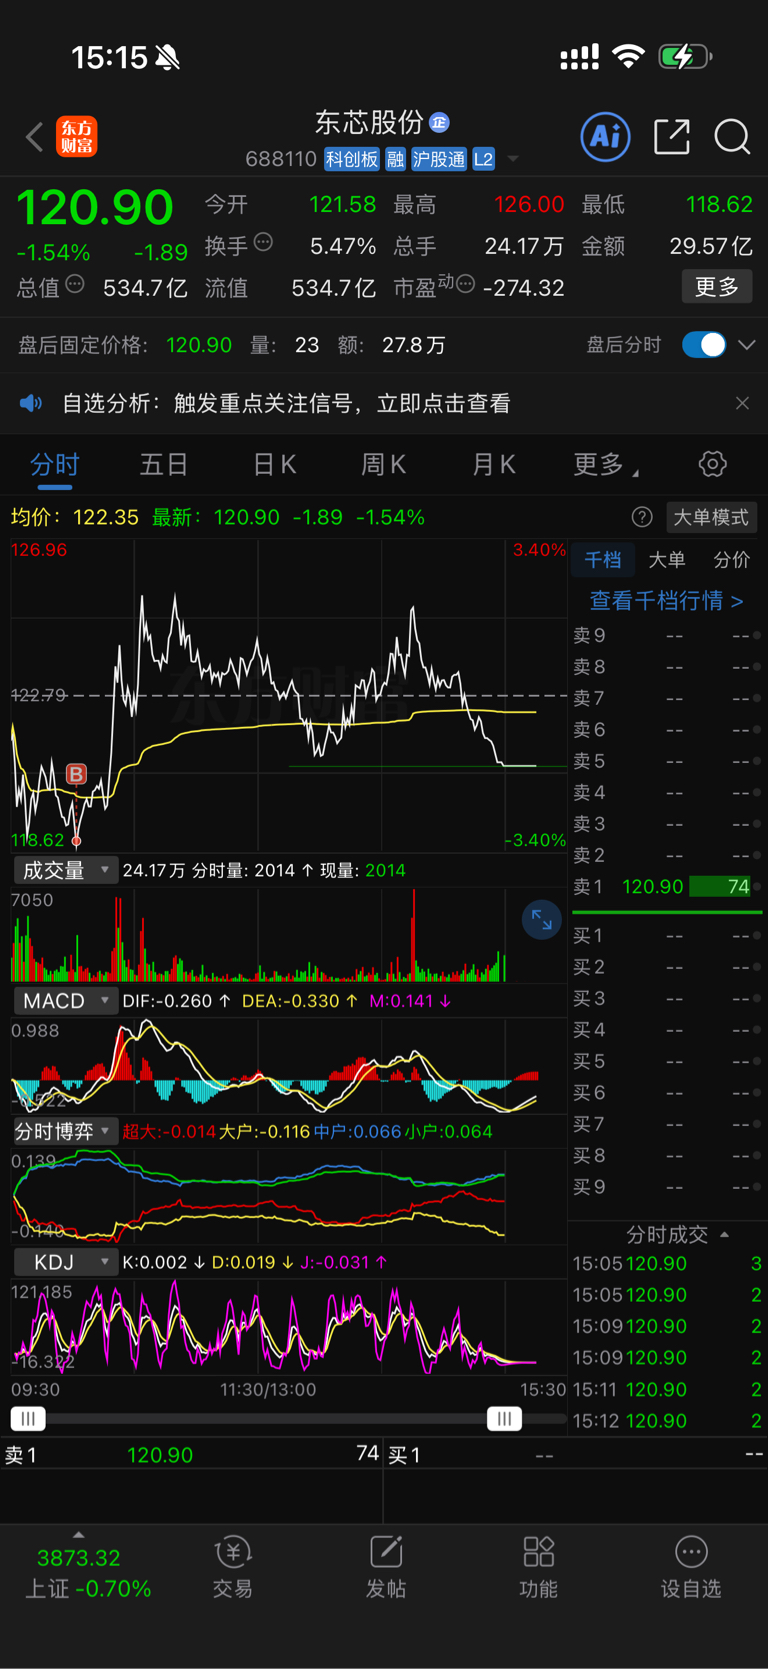Tap the 沪股通 tag
This screenshot has height=1669, width=768.
[439, 159]
